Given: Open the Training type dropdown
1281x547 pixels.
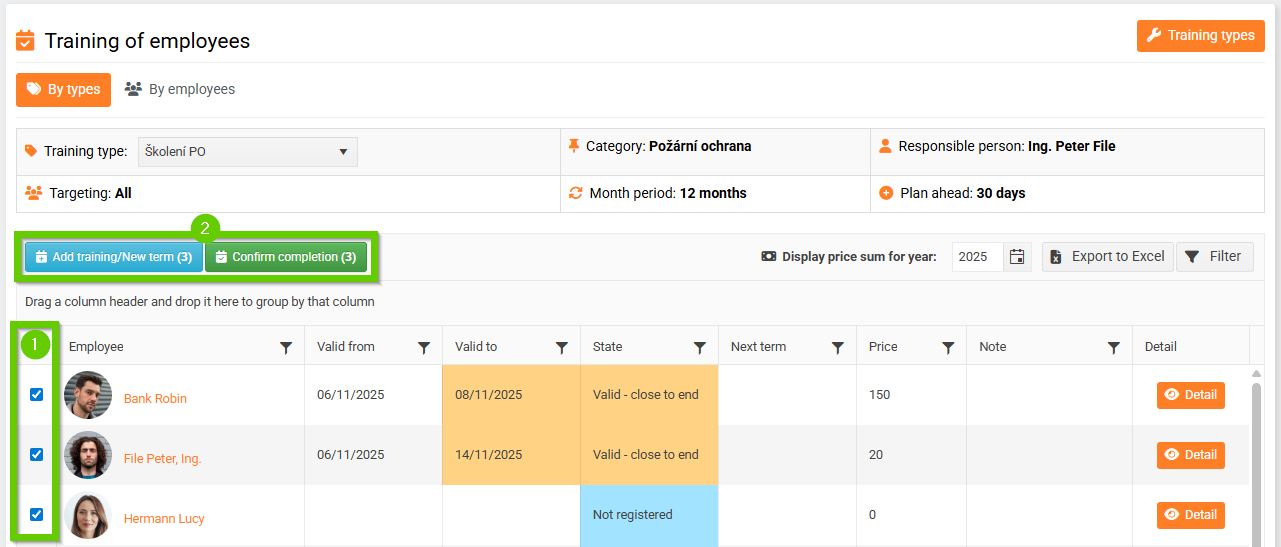Looking at the screenshot, I should (247, 152).
